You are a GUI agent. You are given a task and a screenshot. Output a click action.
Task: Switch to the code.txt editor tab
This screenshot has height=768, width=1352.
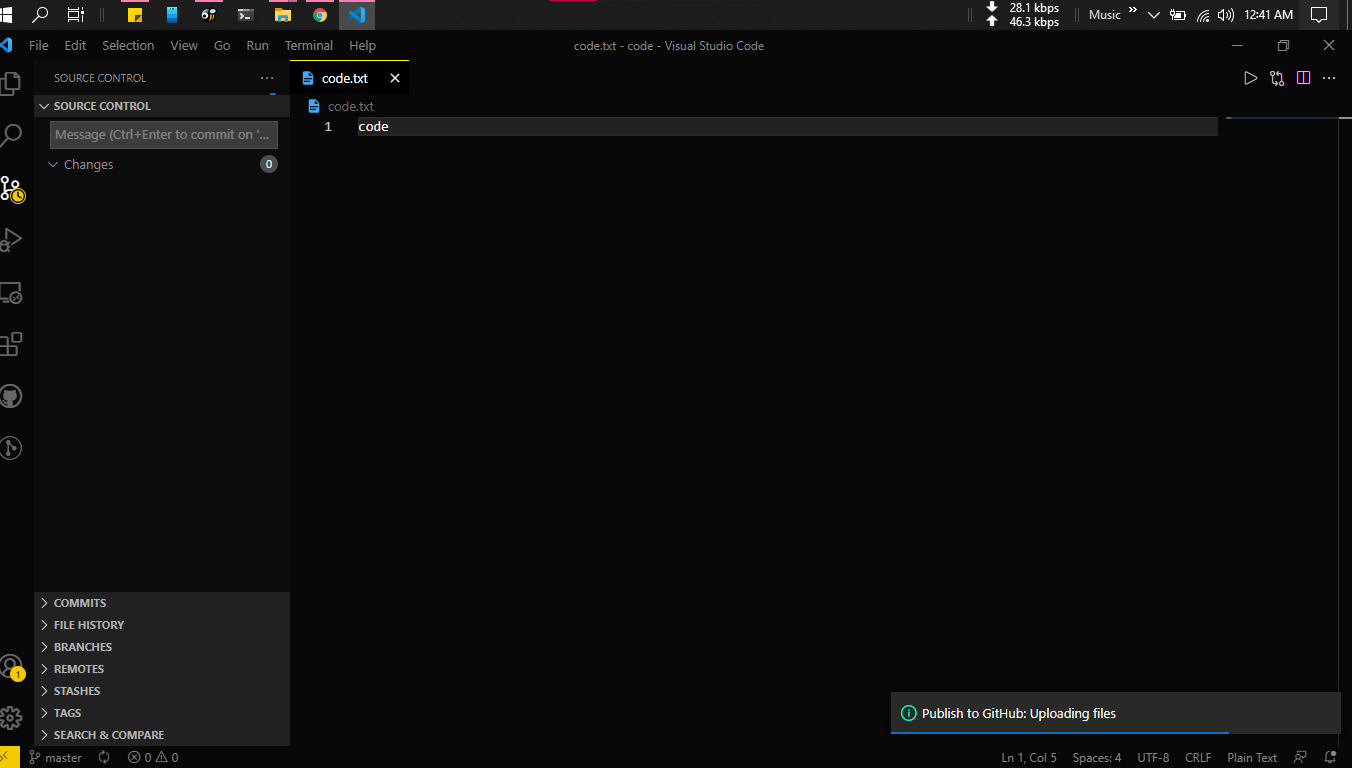[345, 77]
